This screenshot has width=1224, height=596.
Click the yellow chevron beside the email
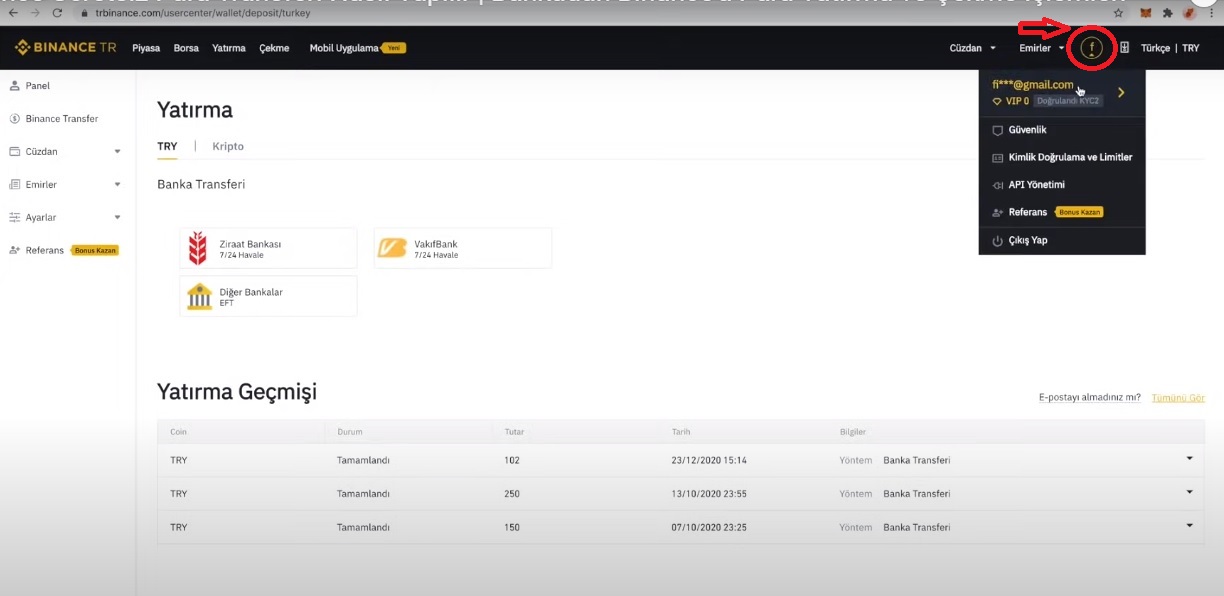click(1121, 93)
